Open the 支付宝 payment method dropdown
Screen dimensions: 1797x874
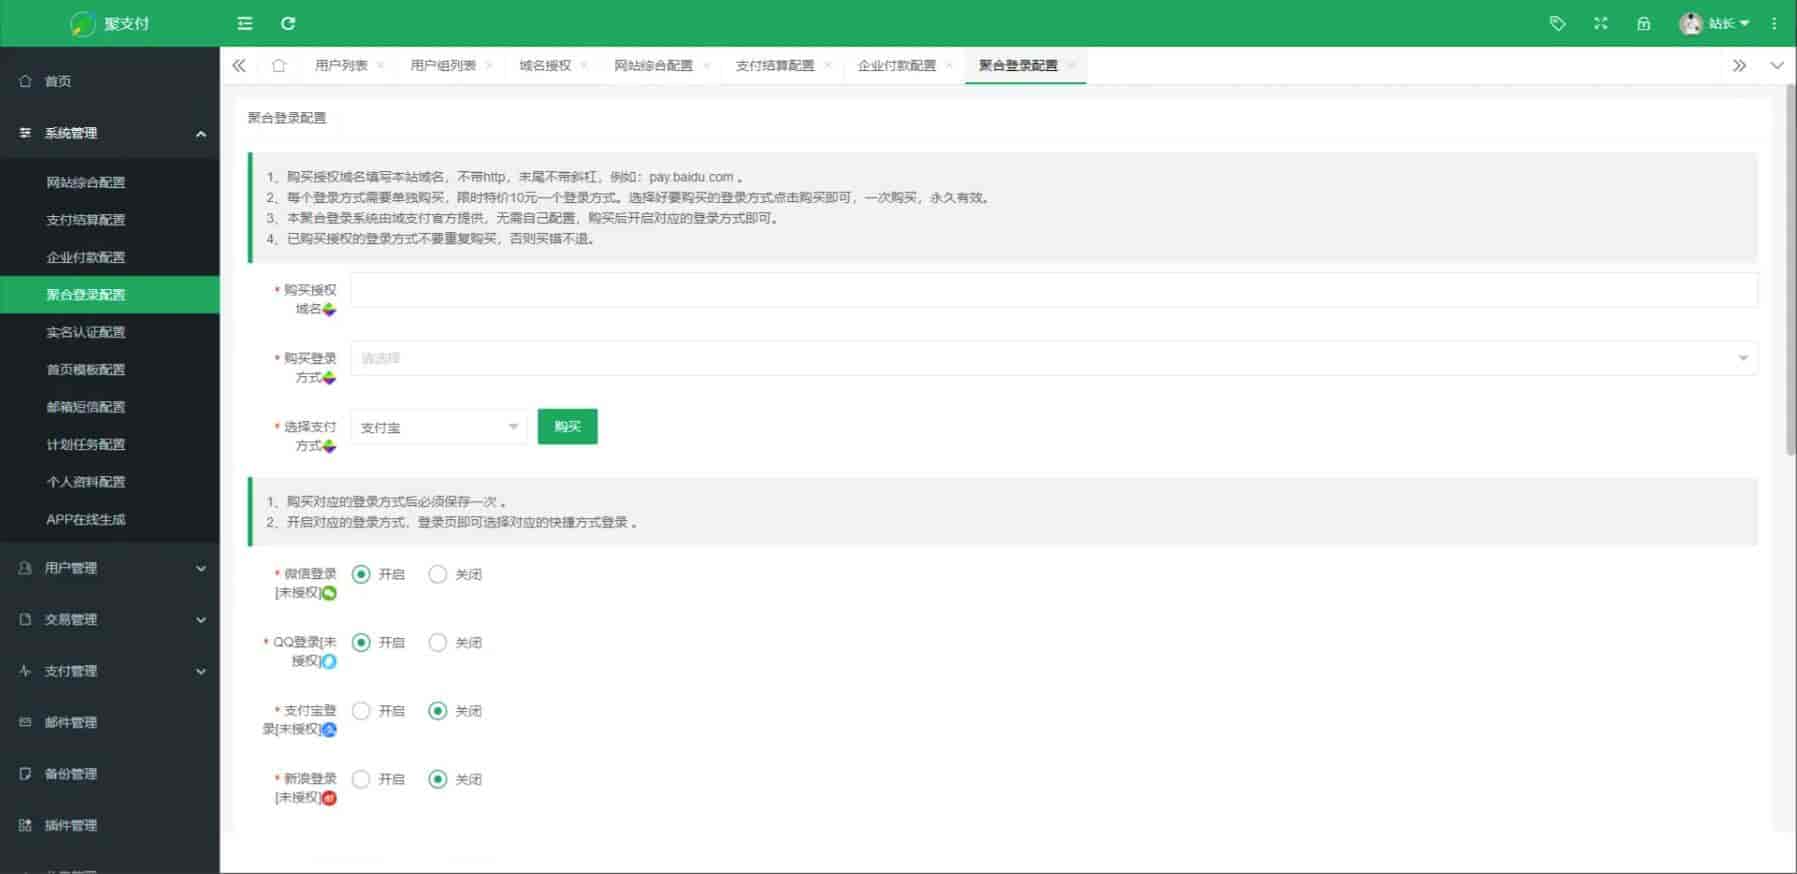click(438, 427)
